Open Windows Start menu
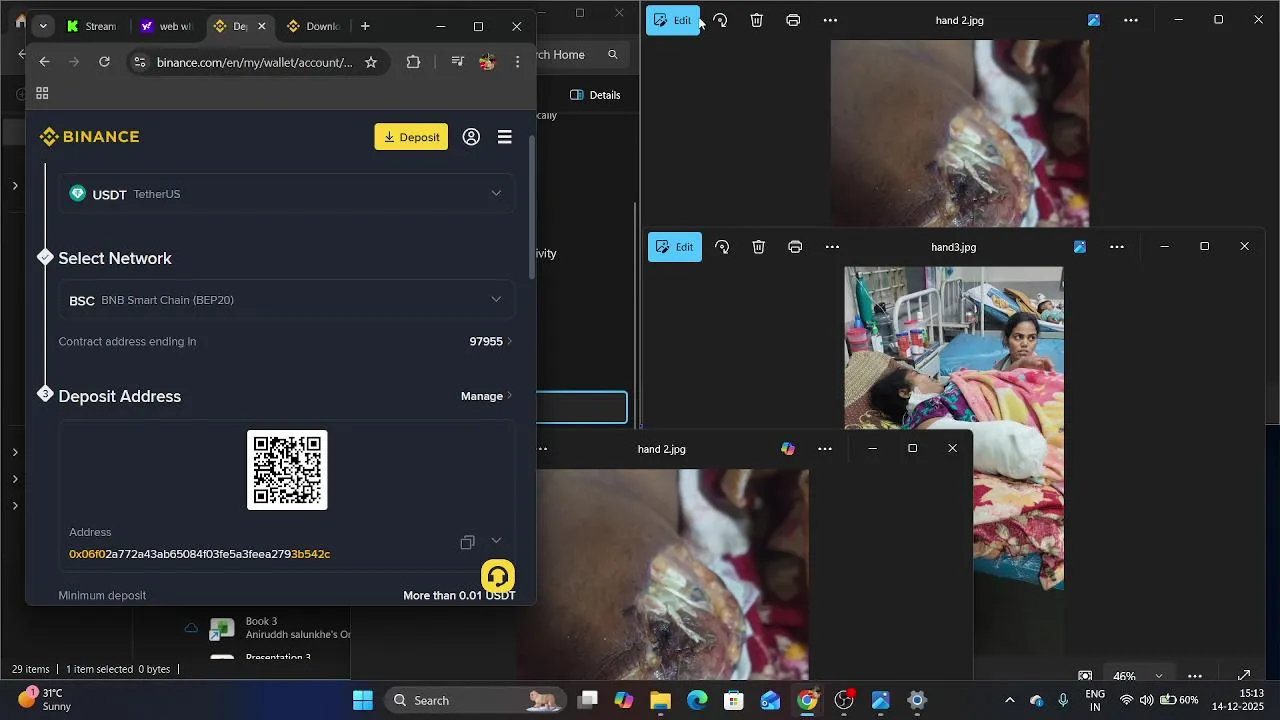The image size is (1280, 720). (363, 700)
